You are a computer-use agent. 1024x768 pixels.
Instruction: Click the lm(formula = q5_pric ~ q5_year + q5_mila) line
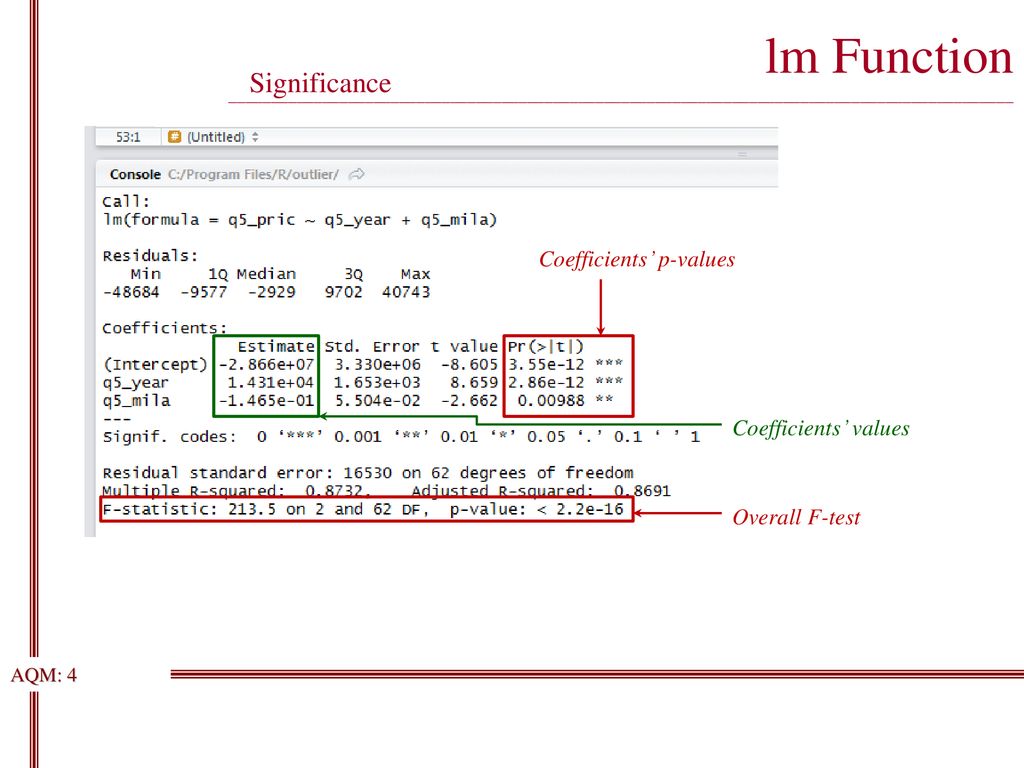coord(300,219)
